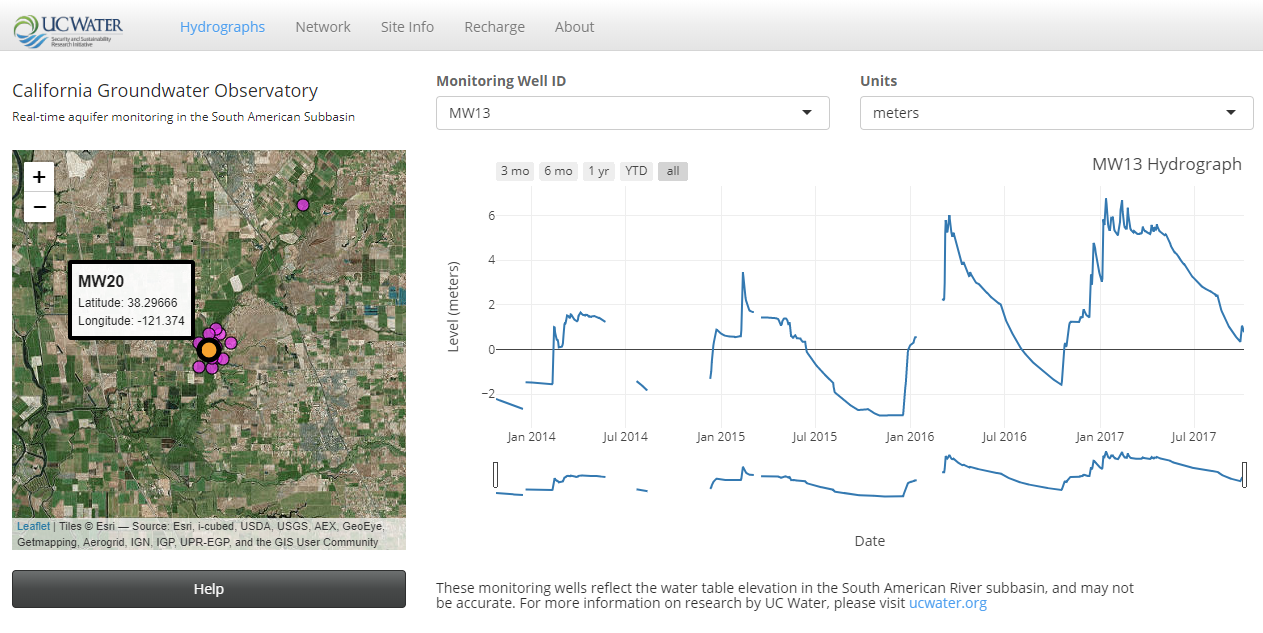Choose the 1 yr range button
This screenshot has height=633, width=1263.
pyautogui.click(x=599, y=171)
